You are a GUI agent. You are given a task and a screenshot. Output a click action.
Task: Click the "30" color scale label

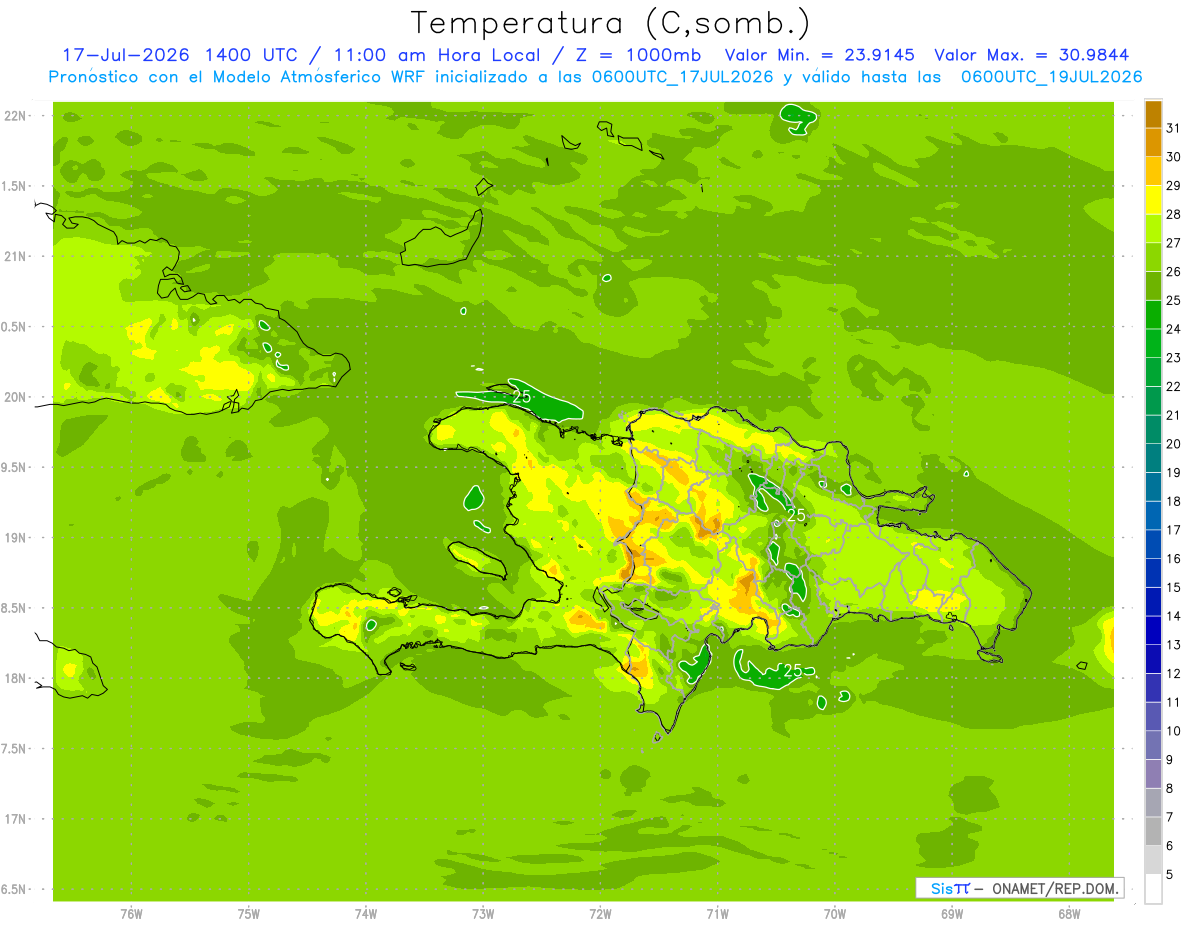pos(1174,157)
